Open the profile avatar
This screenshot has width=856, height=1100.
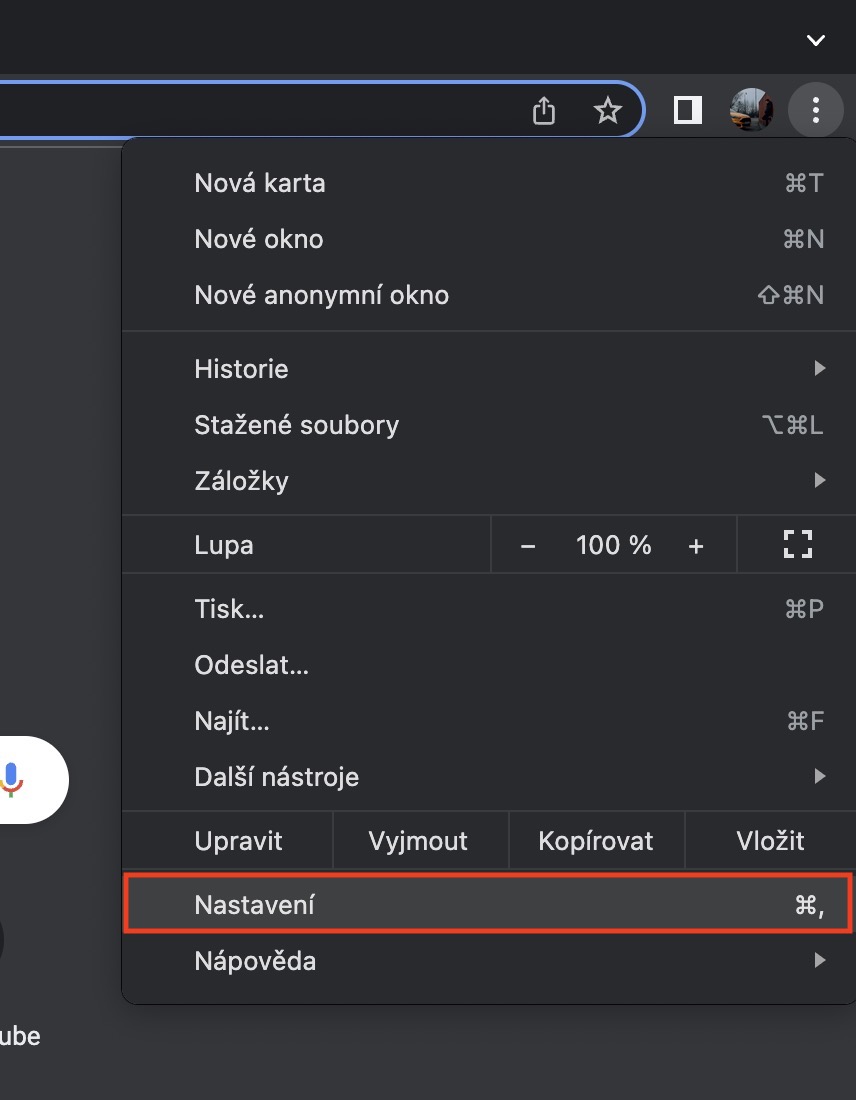click(751, 110)
